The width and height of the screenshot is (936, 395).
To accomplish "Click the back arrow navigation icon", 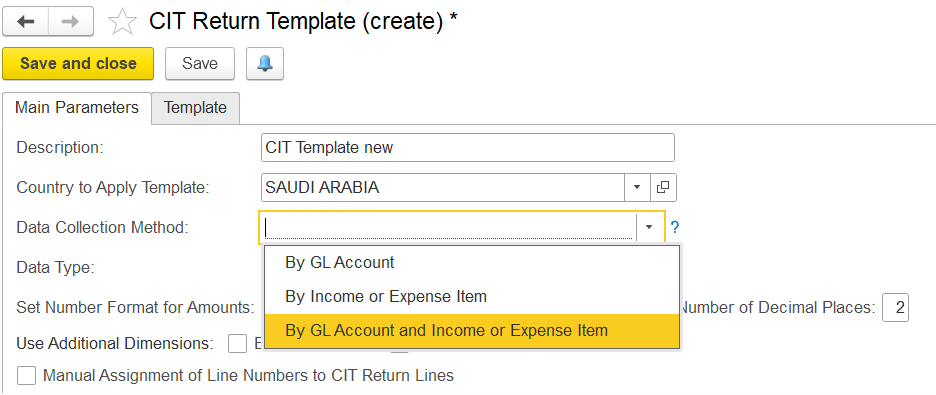I will tap(26, 21).
